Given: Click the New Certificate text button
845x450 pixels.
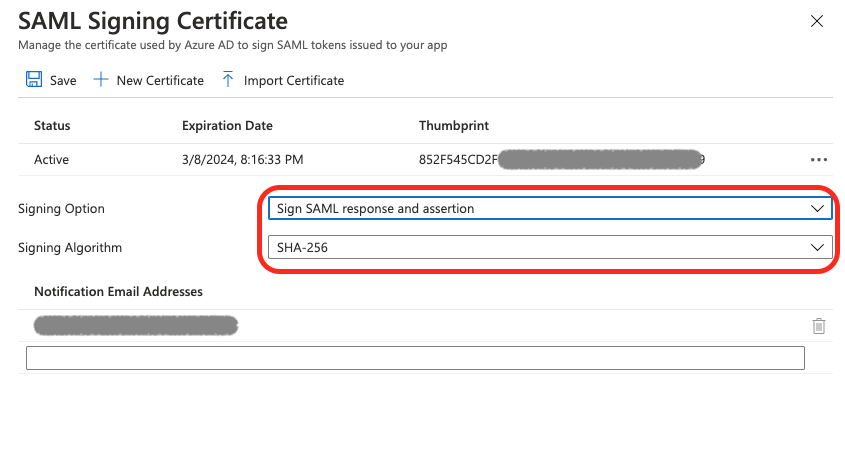Looking at the screenshot, I should click(160, 80).
